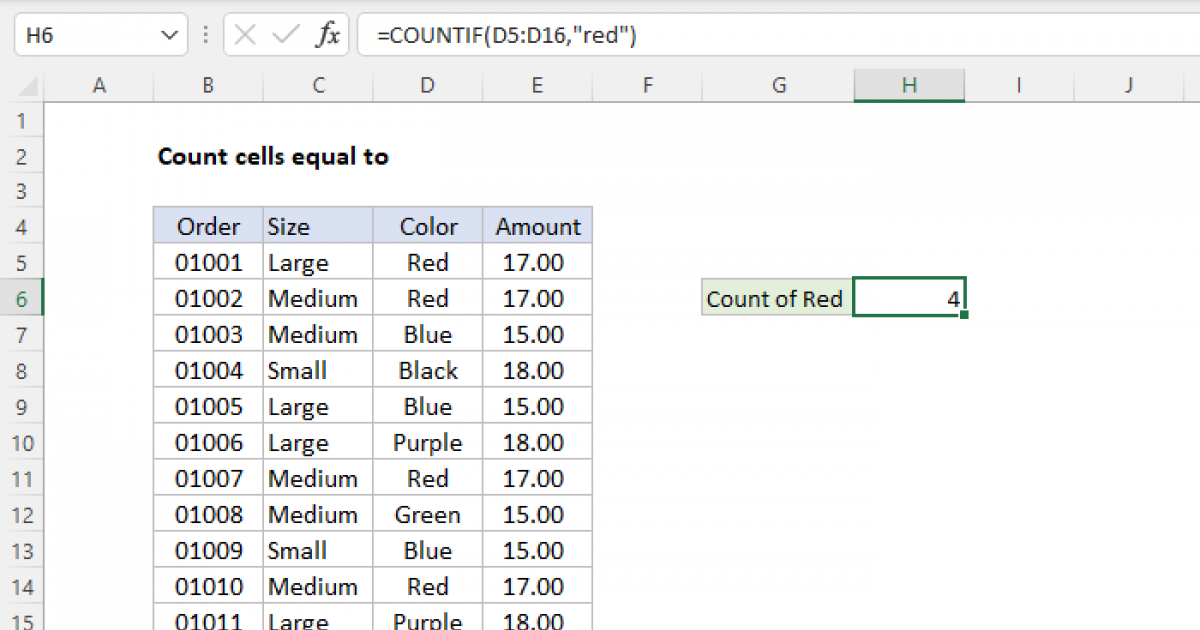The height and width of the screenshot is (630, 1200).
Task: Select row header 6
Action: pyautogui.click(x=22, y=298)
